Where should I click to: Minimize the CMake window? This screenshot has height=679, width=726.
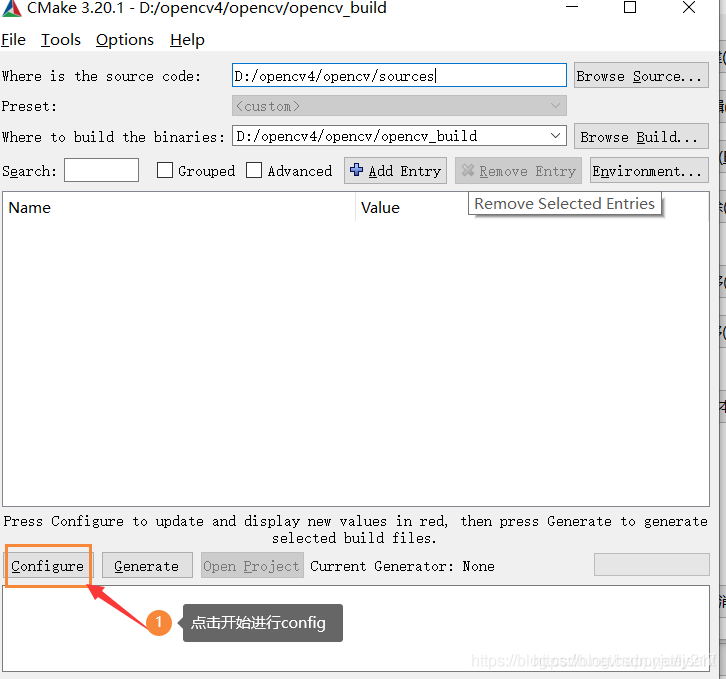click(x=572, y=7)
